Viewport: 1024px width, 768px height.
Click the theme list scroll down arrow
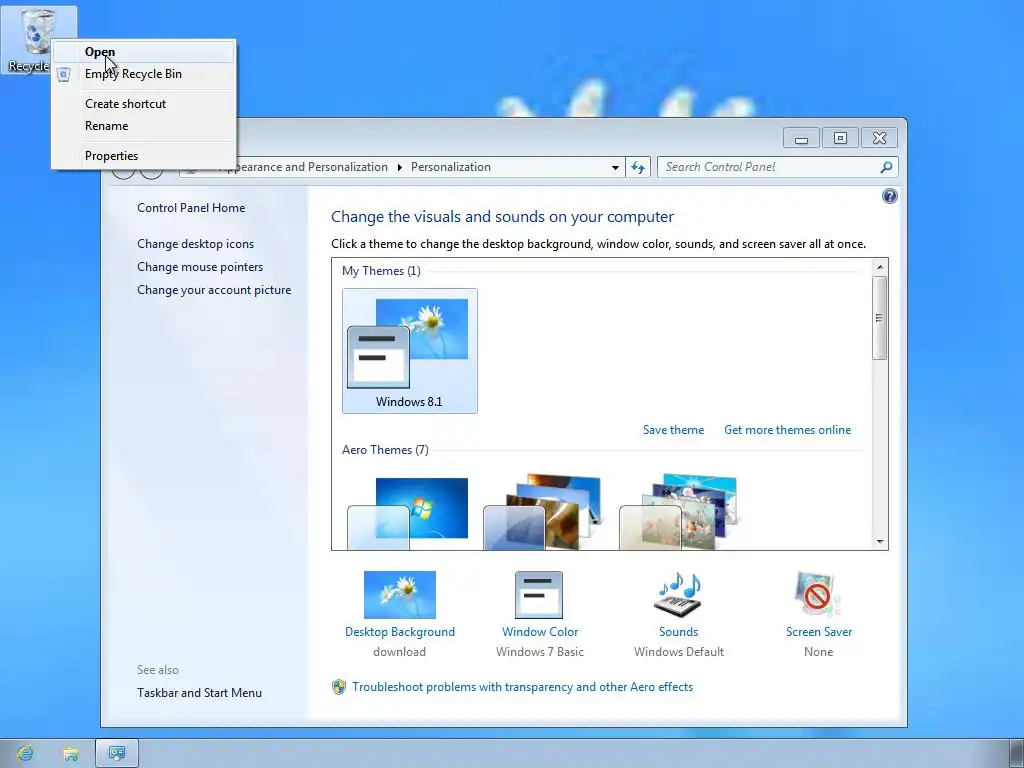(x=880, y=541)
